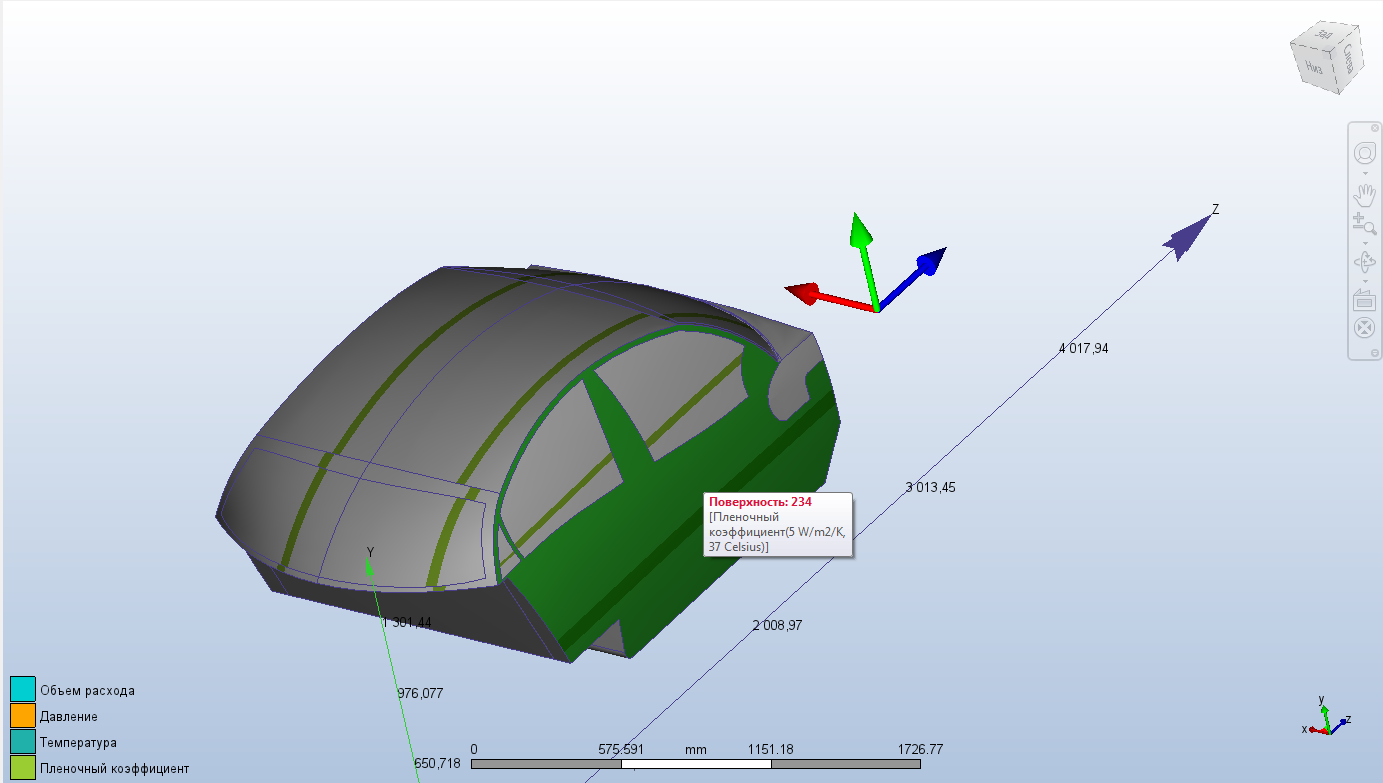Activate the Orbit rotation tool
This screenshot has width=1383, height=783.
point(1365,261)
